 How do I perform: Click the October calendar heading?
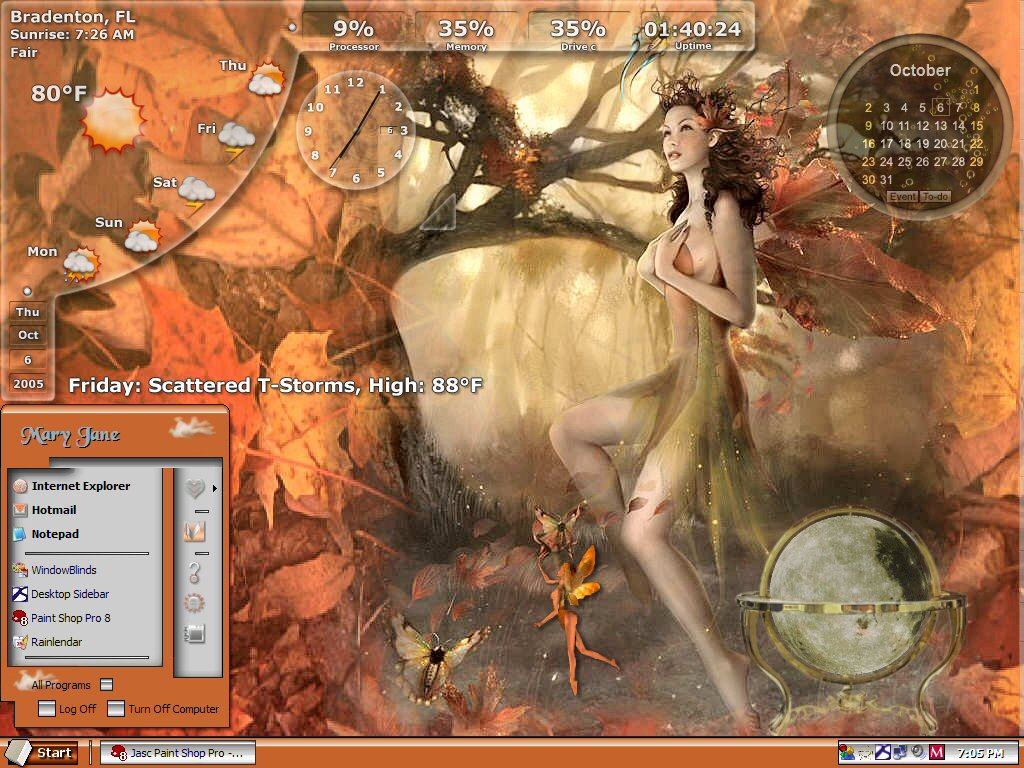[x=920, y=71]
